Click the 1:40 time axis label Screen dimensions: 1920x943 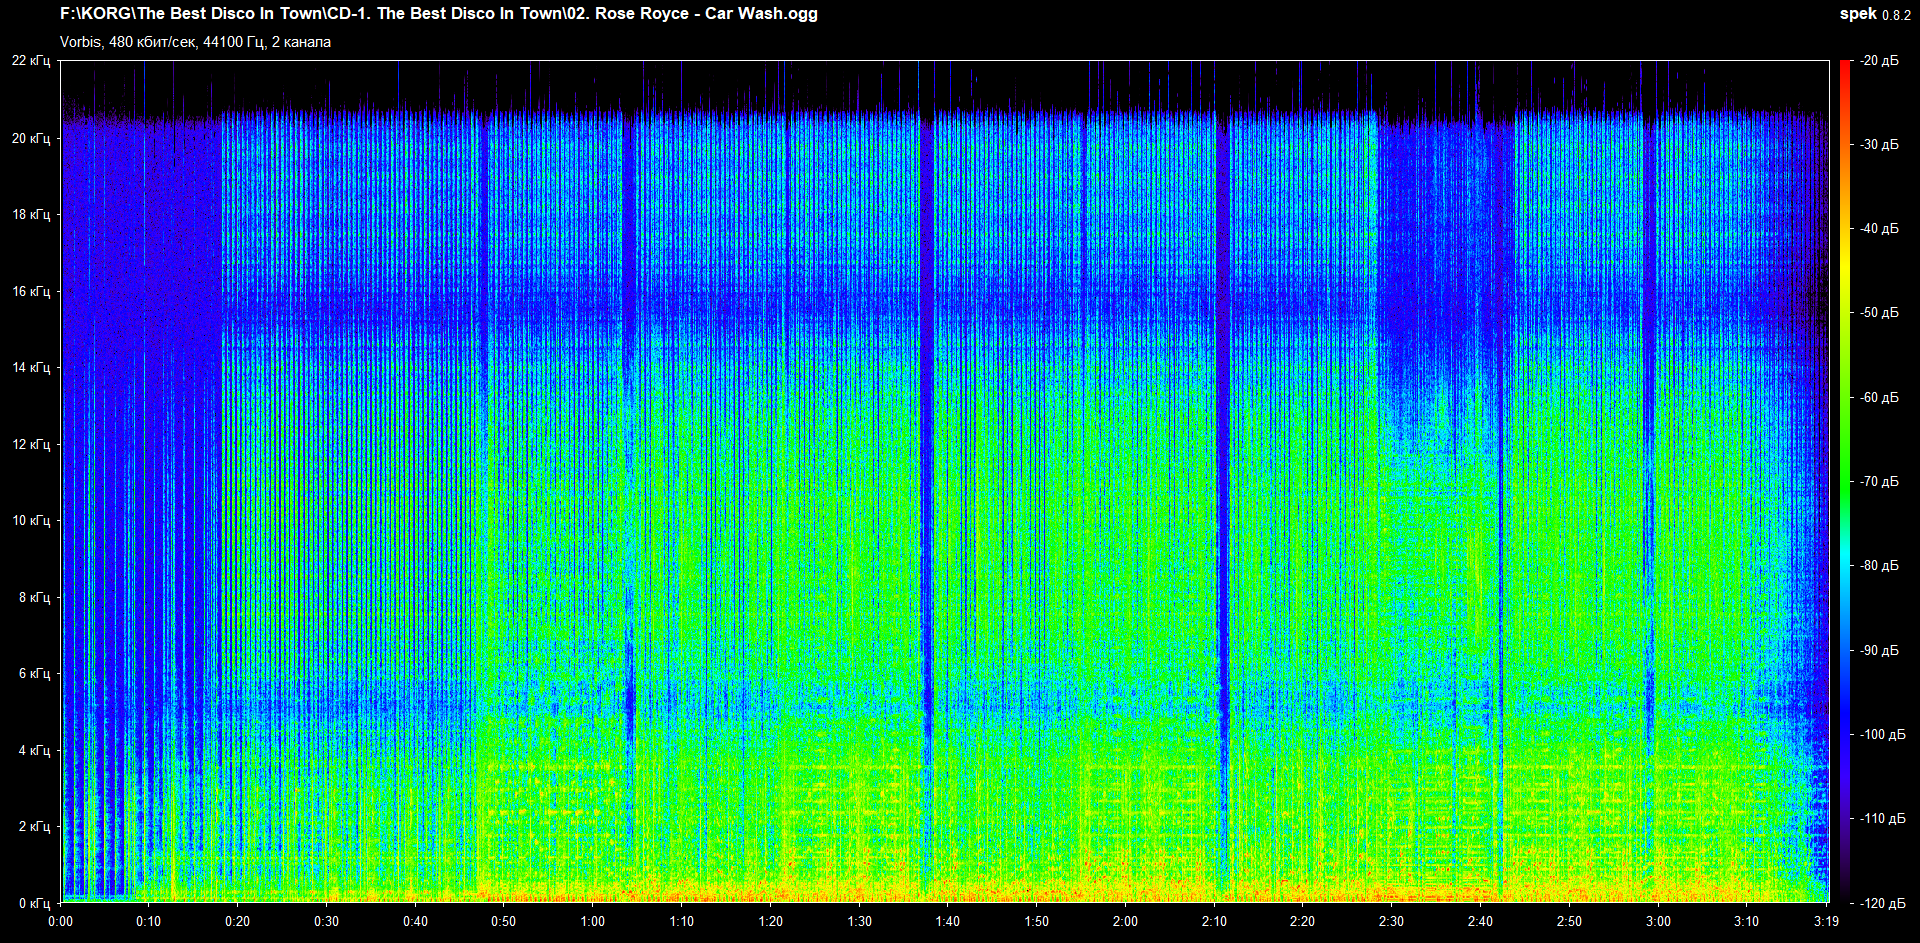tap(948, 921)
